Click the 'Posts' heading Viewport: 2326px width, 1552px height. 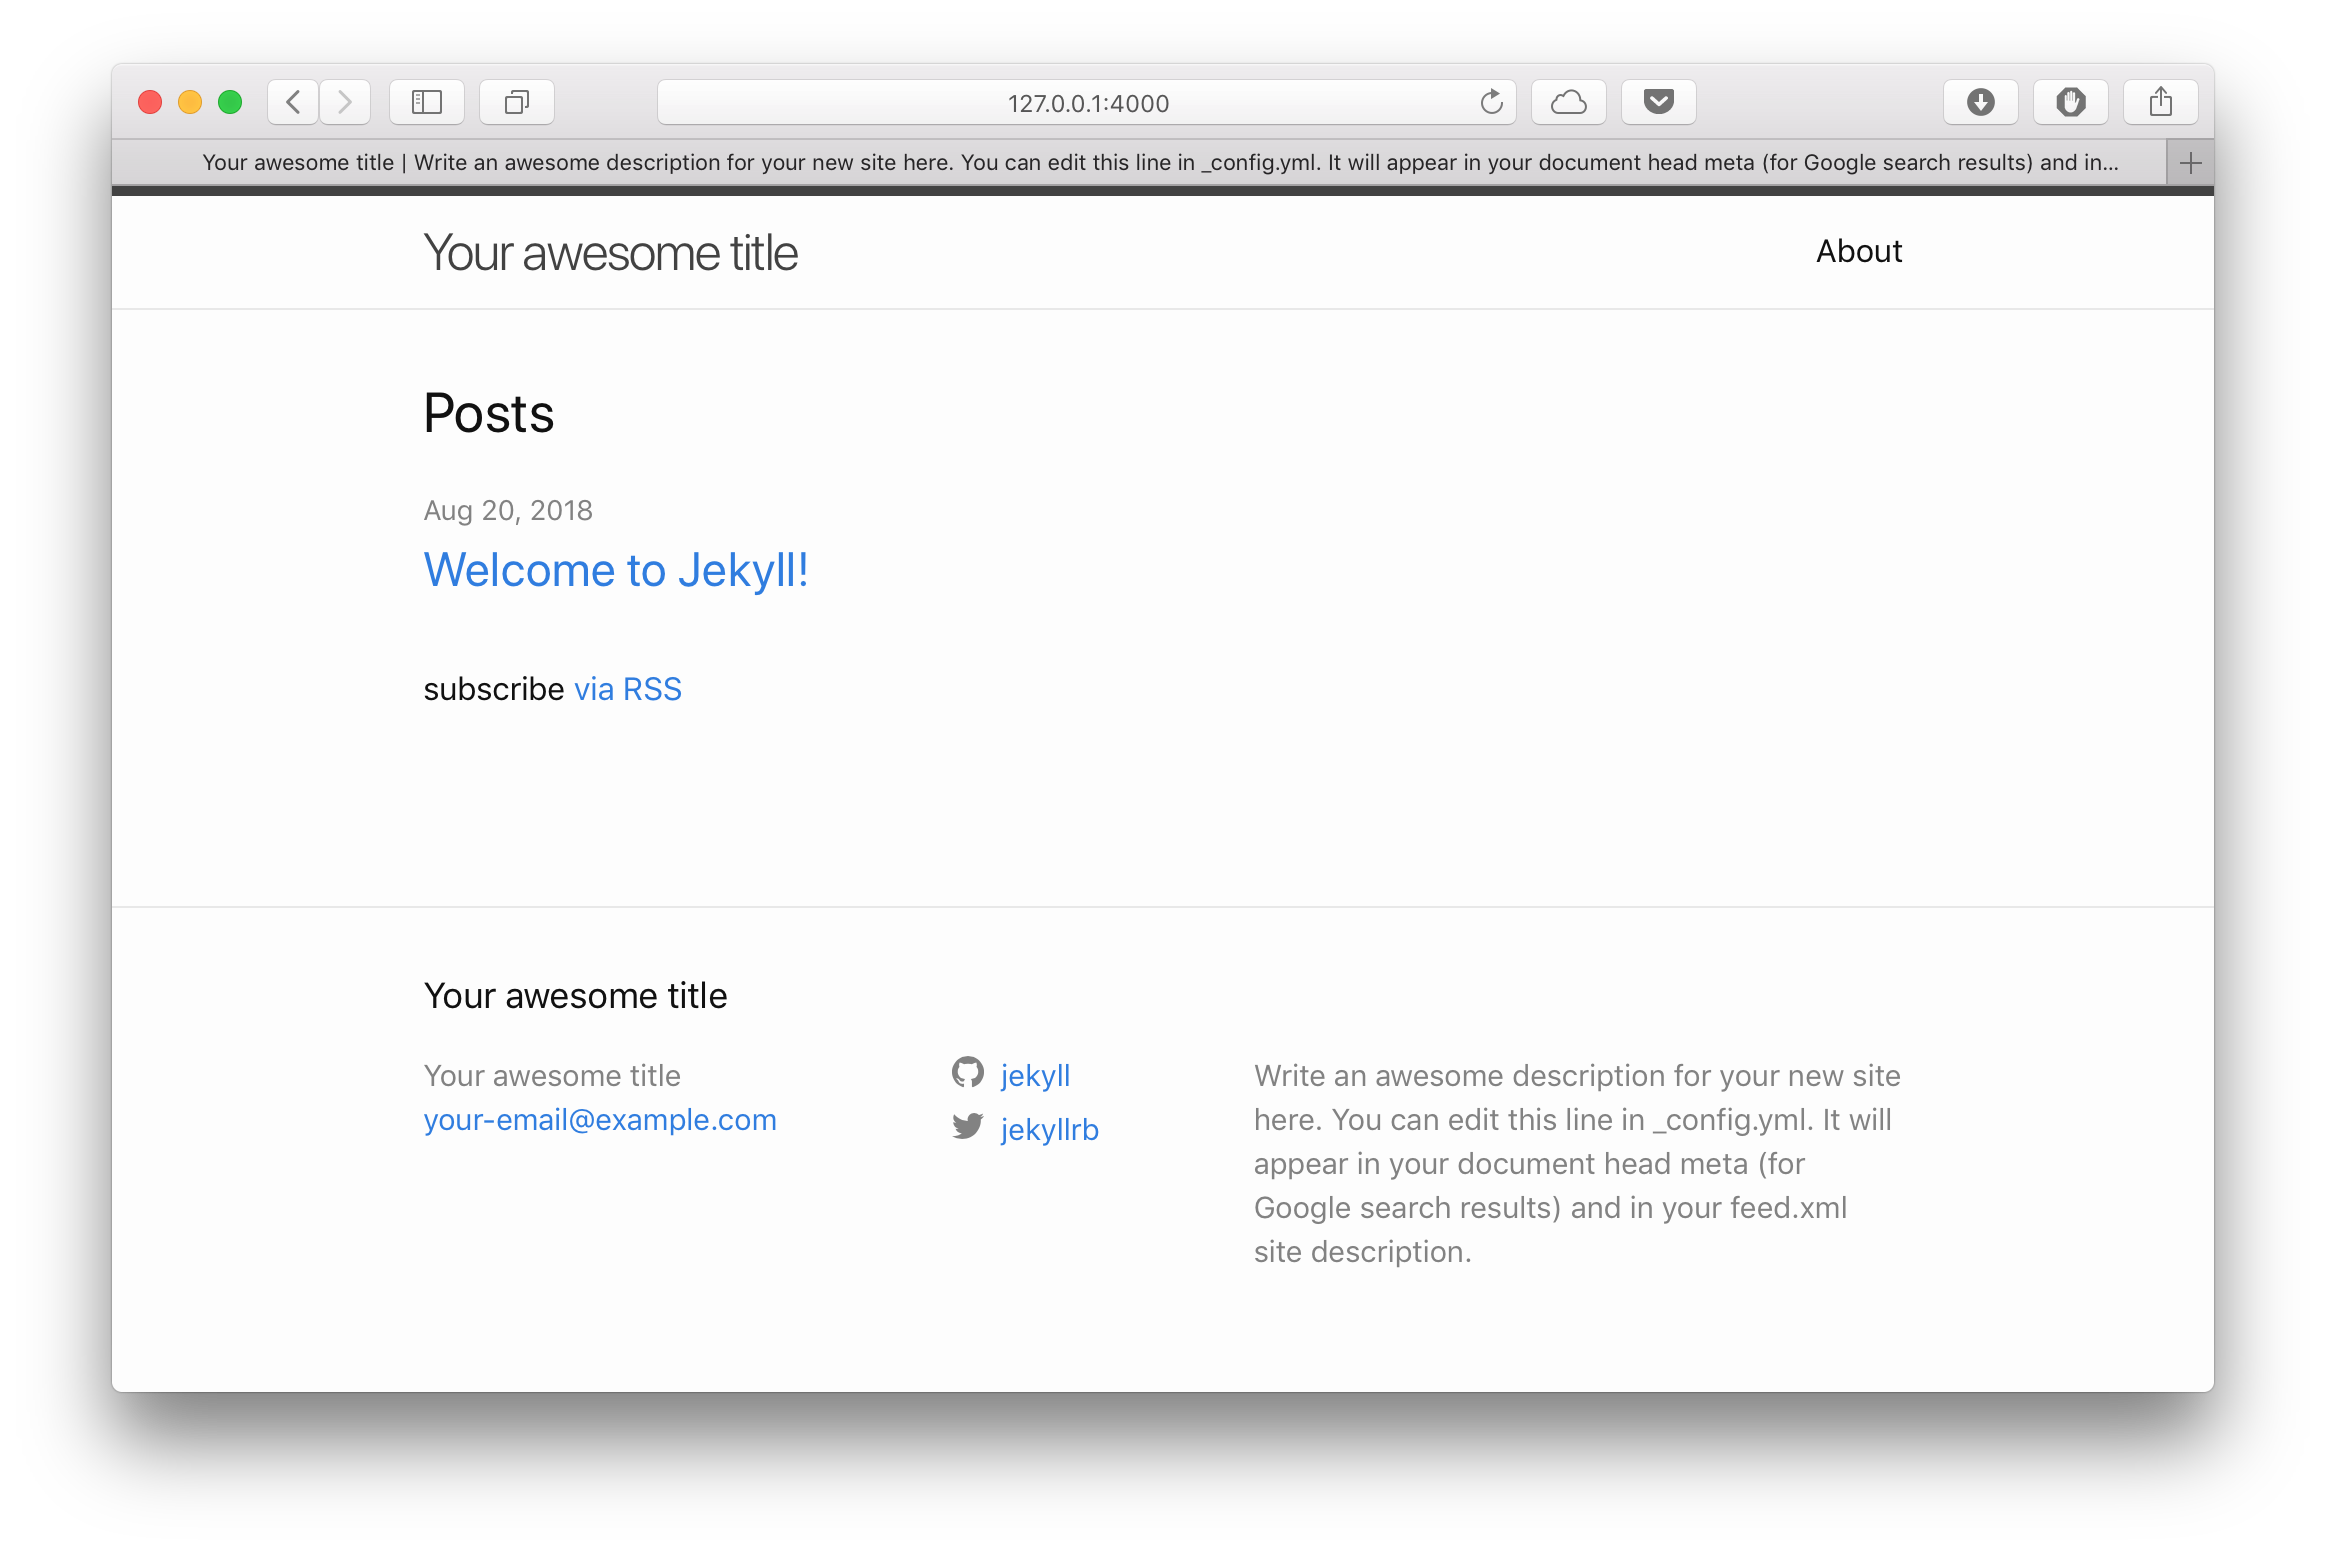click(489, 413)
